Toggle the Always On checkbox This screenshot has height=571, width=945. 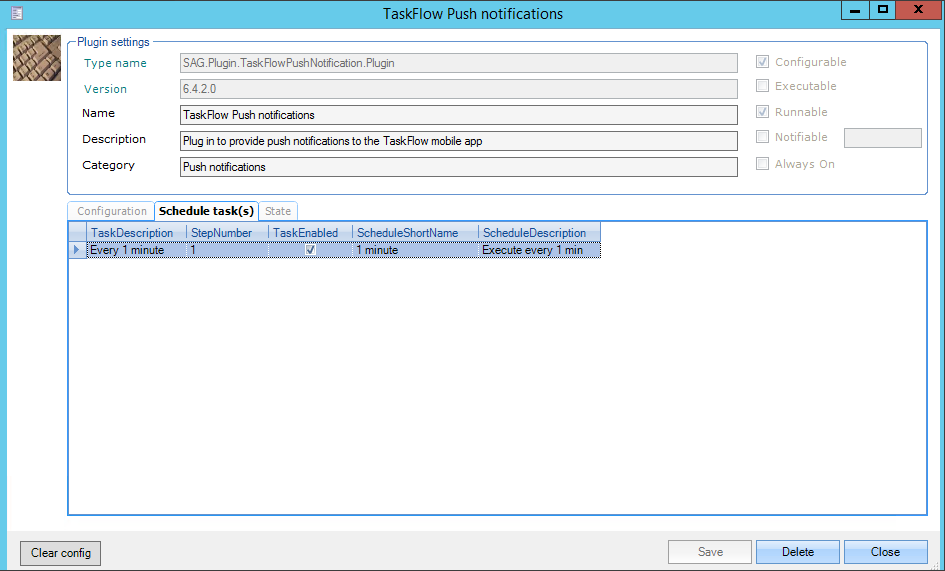pyautogui.click(x=762, y=164)
